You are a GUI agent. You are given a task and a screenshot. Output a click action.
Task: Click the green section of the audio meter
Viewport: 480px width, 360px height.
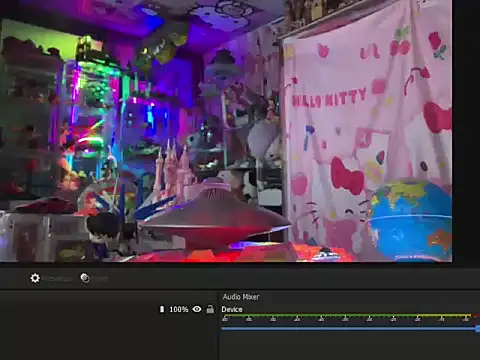coord(318,315)
